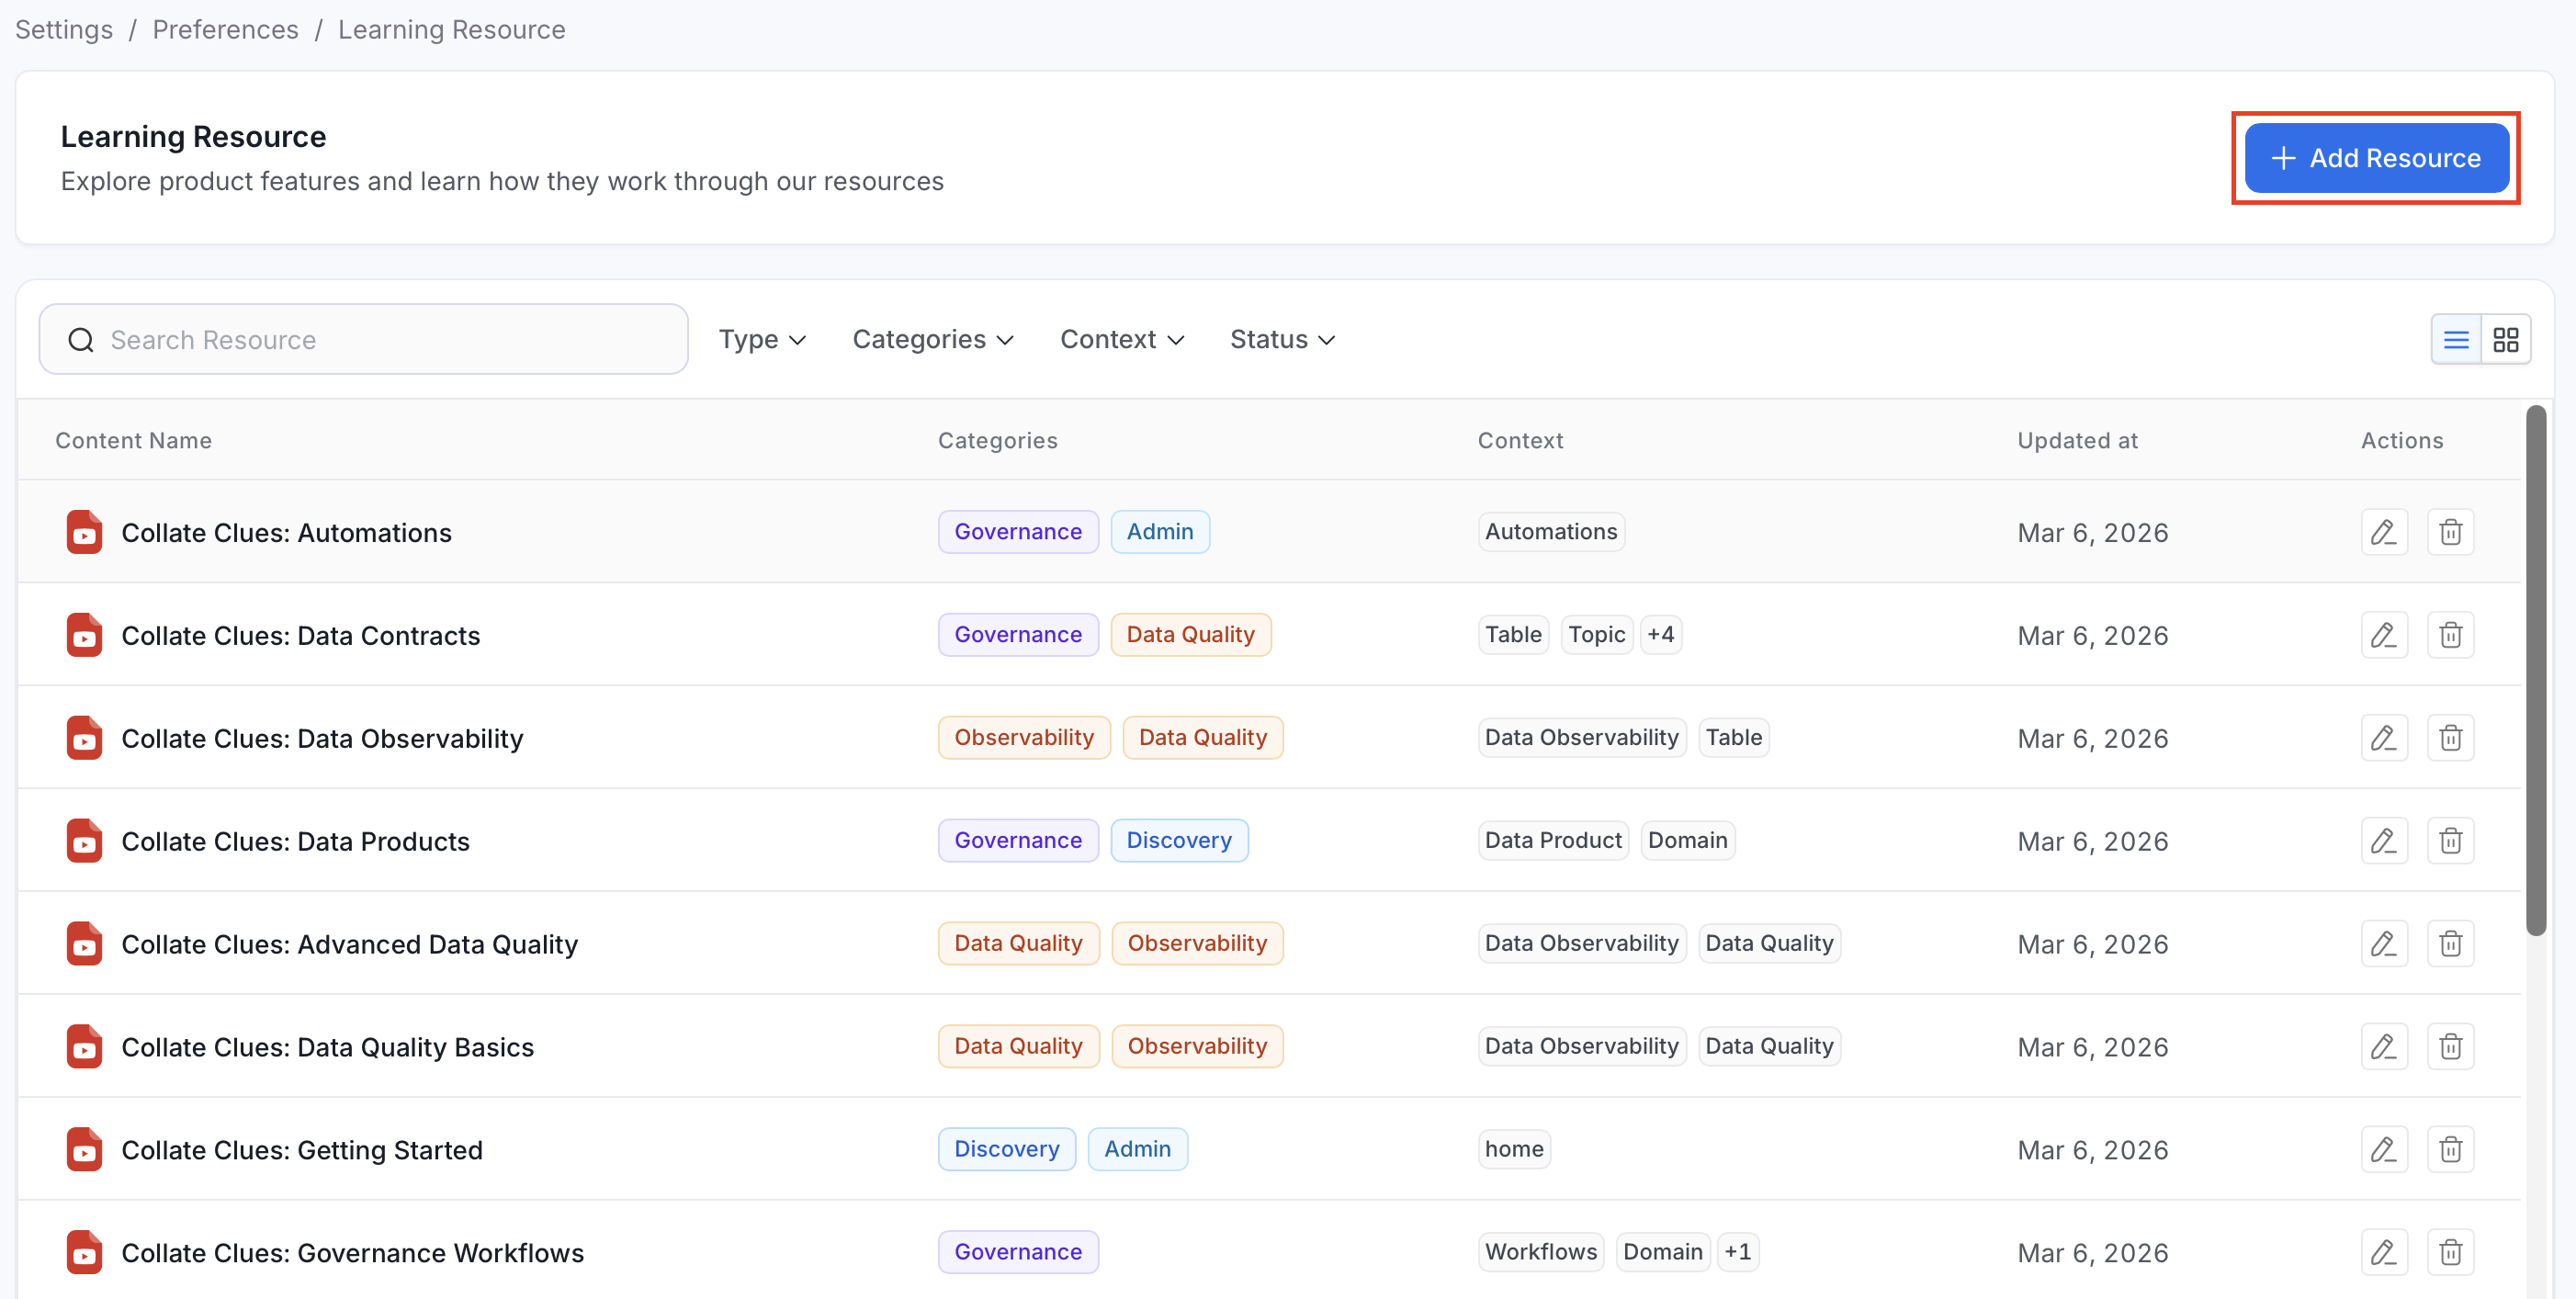Viewport: 2576px width, 1299px height.
Task: Open Collate Clues: Automations
Action: click(x=286, y=533)
